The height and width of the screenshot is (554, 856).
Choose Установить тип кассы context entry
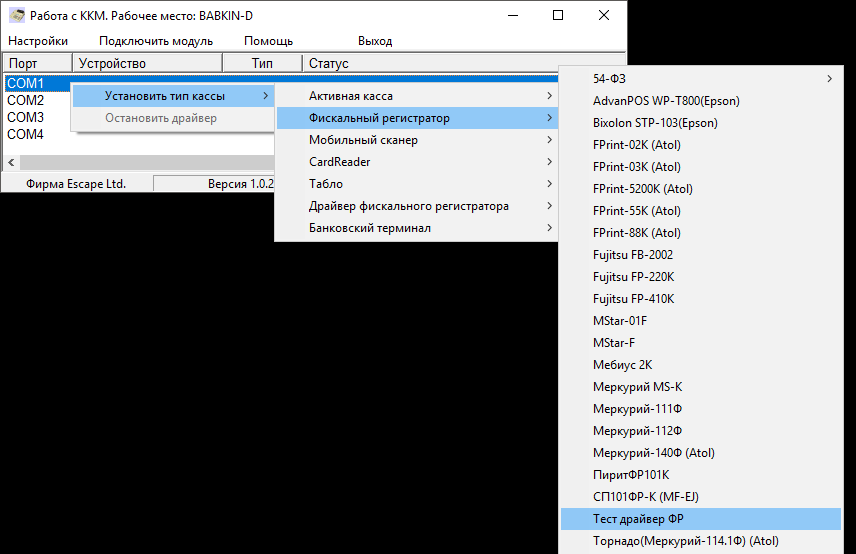173,96
